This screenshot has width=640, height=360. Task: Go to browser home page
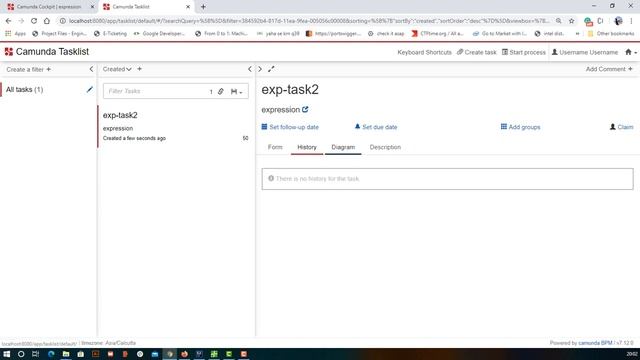coord(47,21)
